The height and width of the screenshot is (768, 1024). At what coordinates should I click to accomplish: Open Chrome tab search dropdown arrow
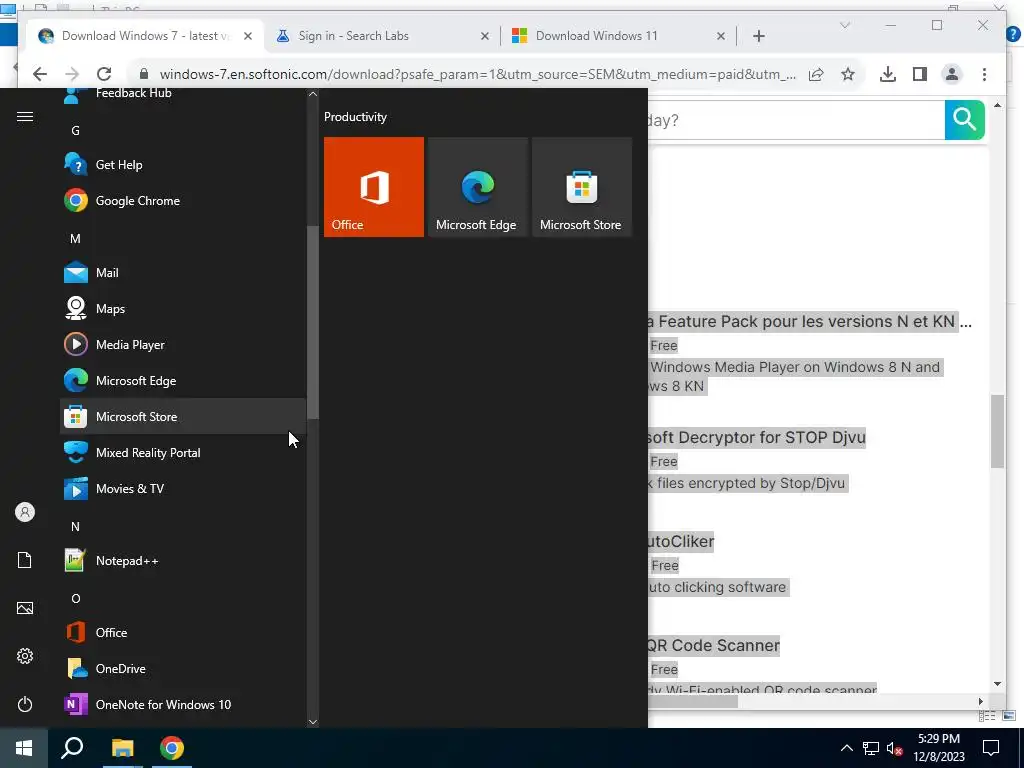844,25
